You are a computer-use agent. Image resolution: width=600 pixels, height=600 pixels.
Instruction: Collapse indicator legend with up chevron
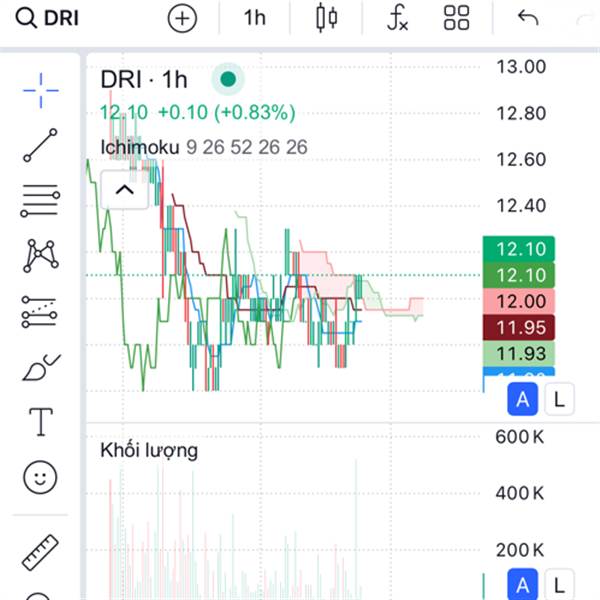coord(124,190)
